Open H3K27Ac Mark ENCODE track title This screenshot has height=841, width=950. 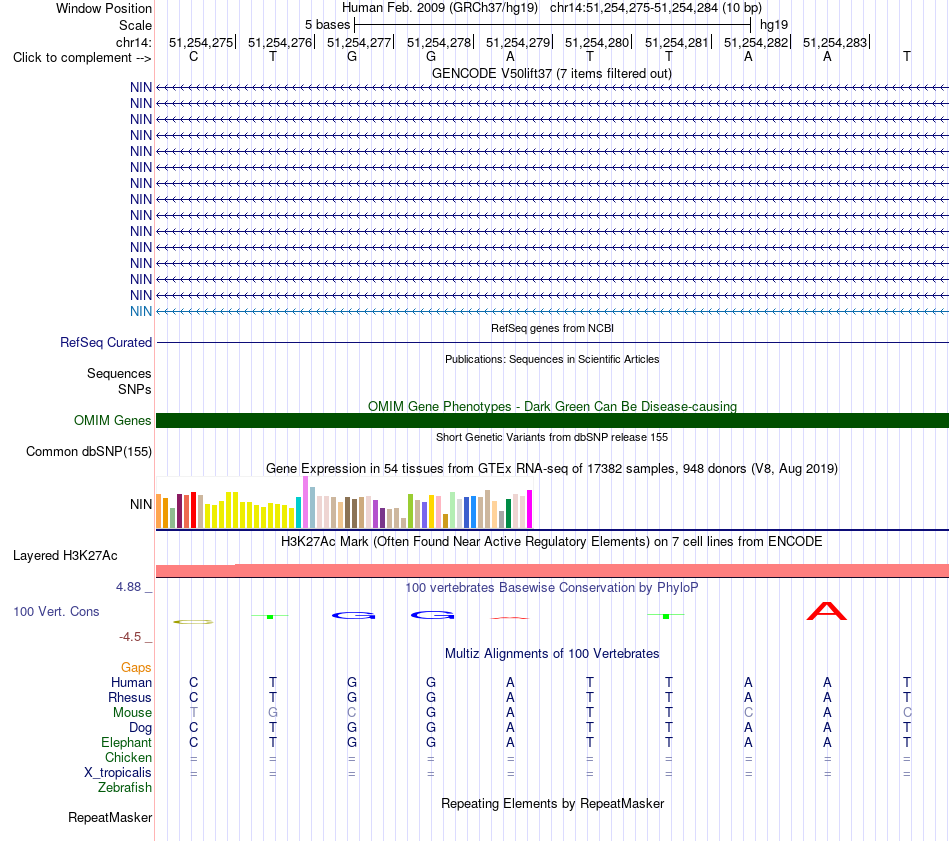(552, 542)
